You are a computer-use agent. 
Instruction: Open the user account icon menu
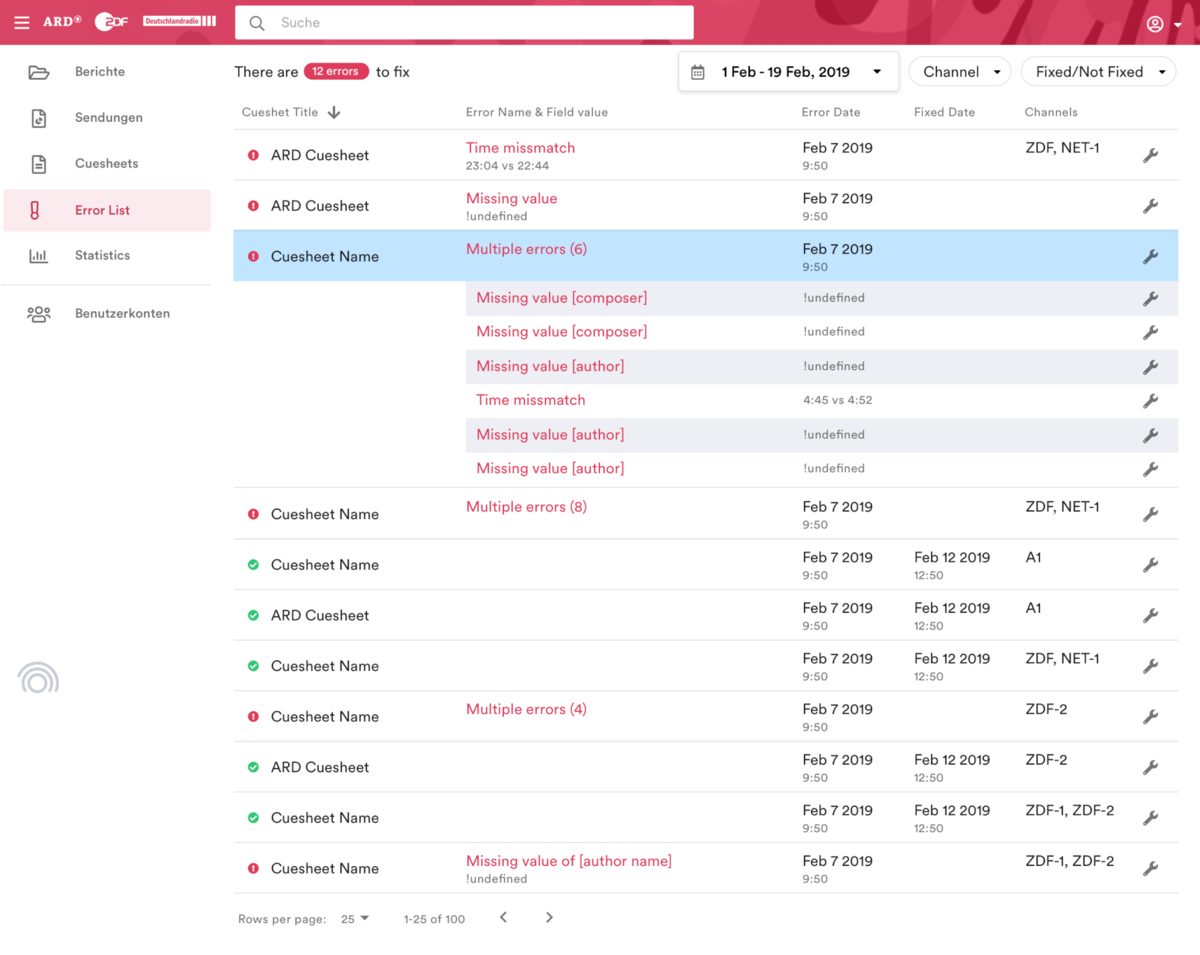point(1154,23)
